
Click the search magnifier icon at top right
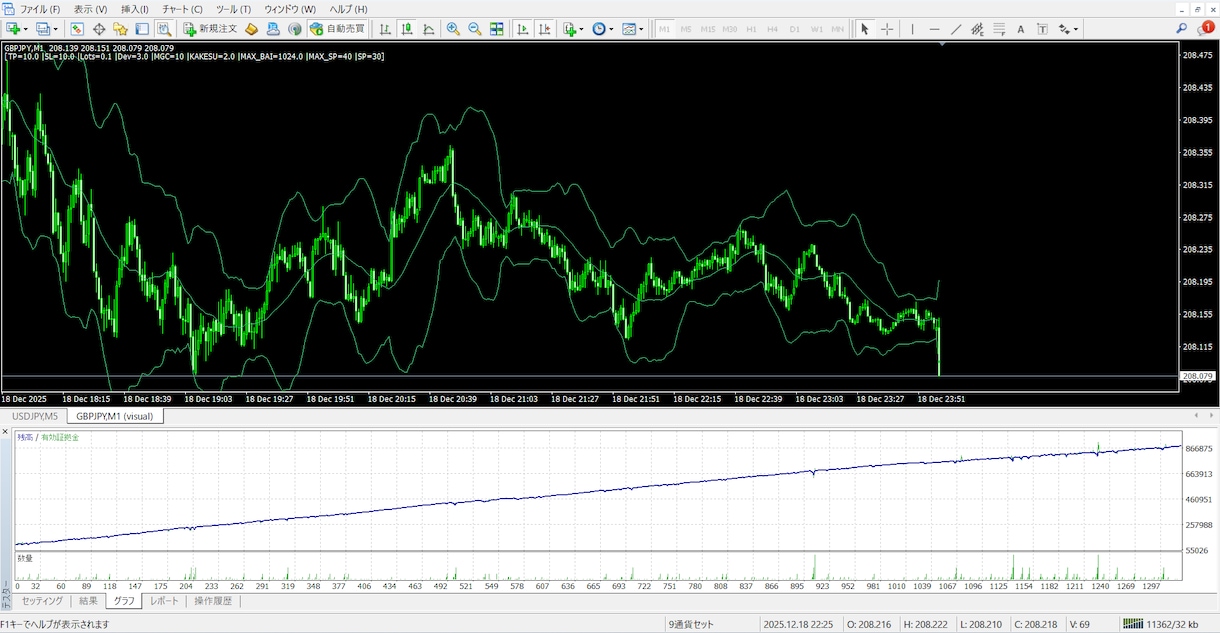pos(1181,29)
